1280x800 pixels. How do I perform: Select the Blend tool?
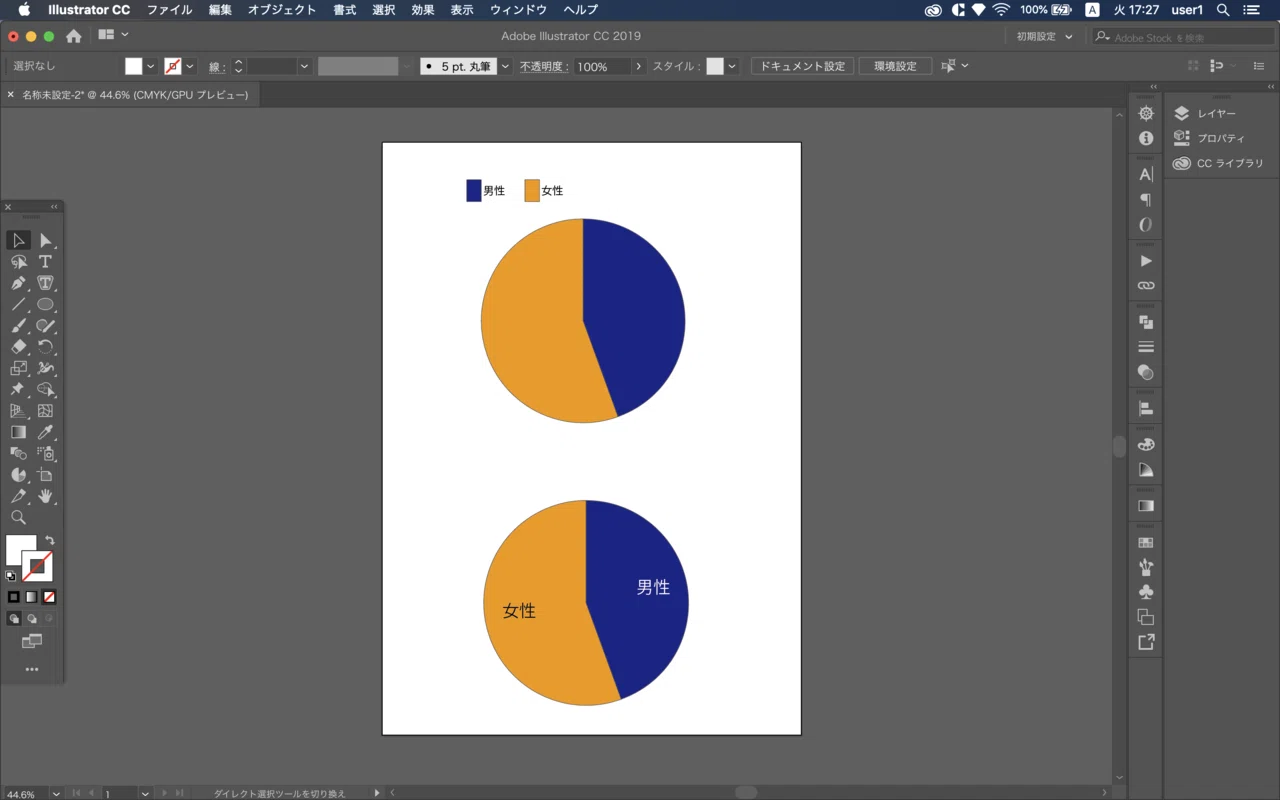(x=18, y=453)
